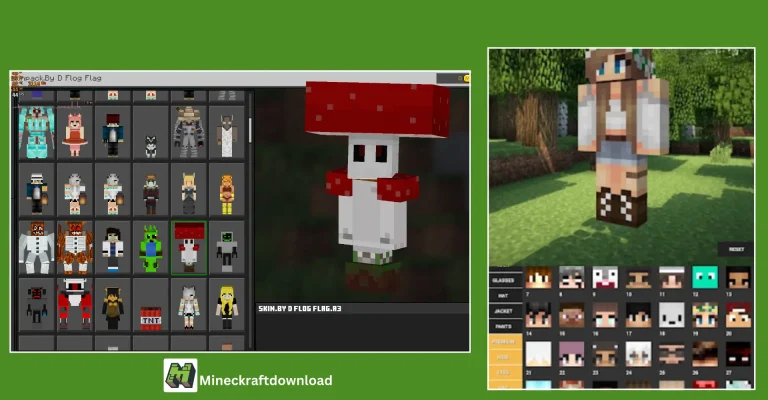Select the grey wolf-eared girl skin
Viewport: 768px width, 400px height.
[x=189, y=305]
